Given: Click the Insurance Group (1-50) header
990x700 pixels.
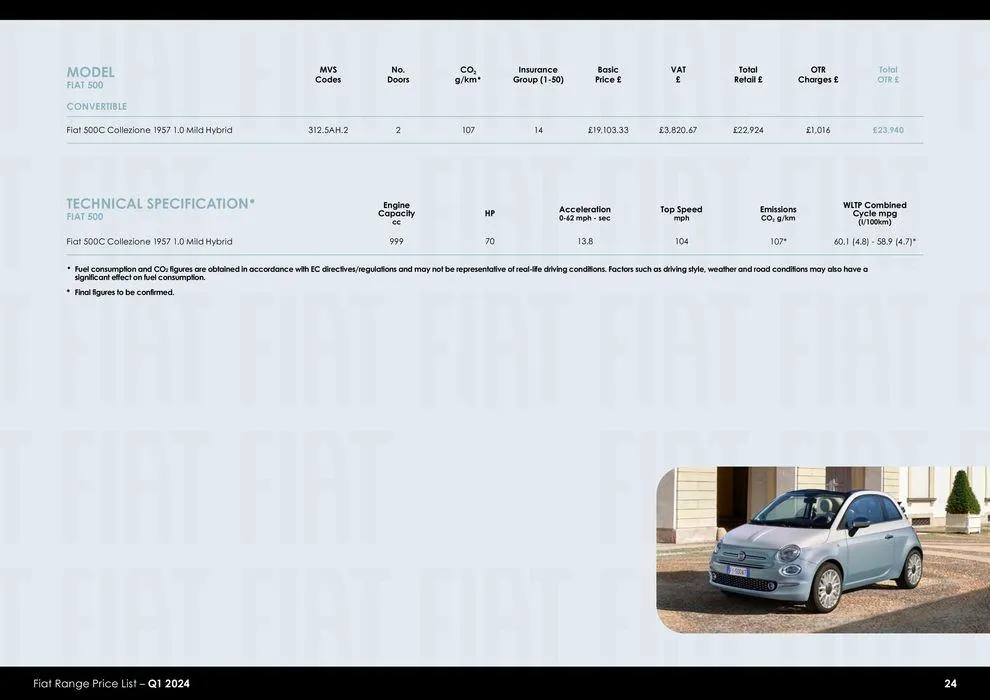Looking at the screenshot, I should (x=537, y=73).
